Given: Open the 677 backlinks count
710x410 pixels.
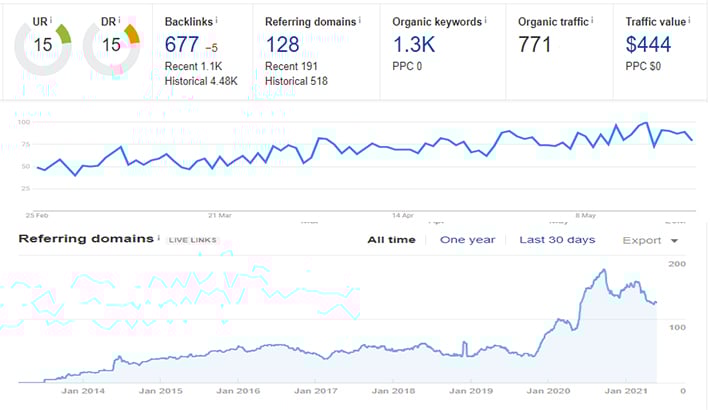Looking at the screenshot, I should click(x=184, y=44).
